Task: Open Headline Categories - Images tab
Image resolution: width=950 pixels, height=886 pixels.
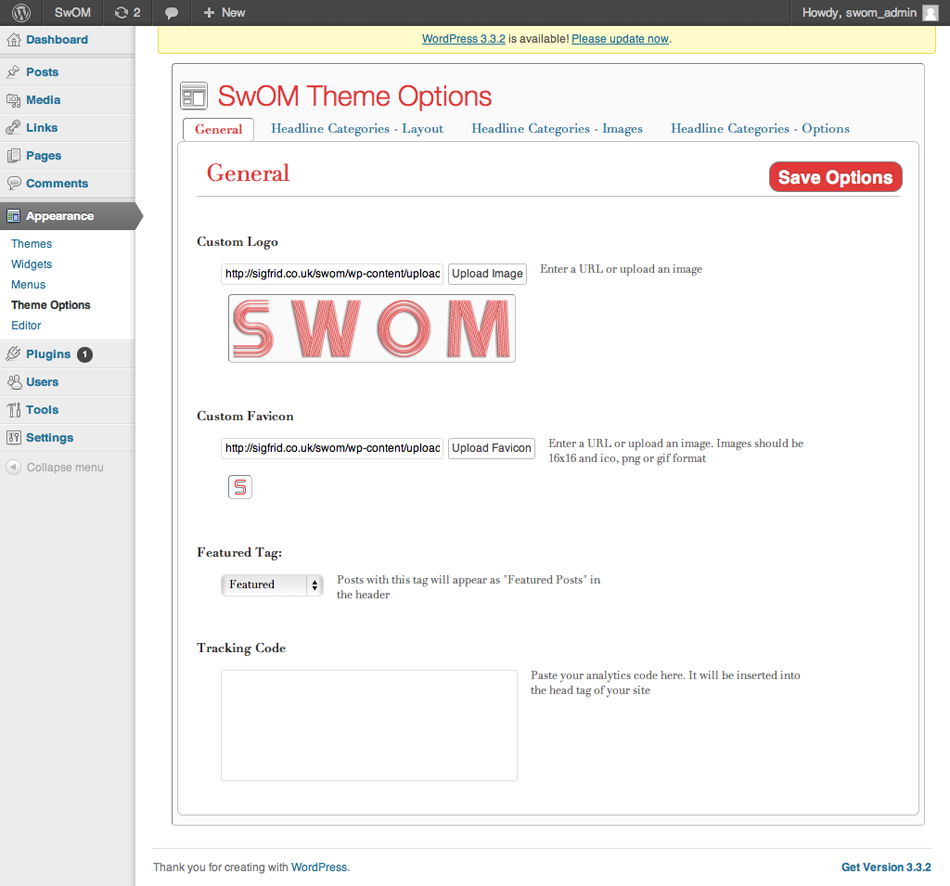Action: tap(557, 128)
